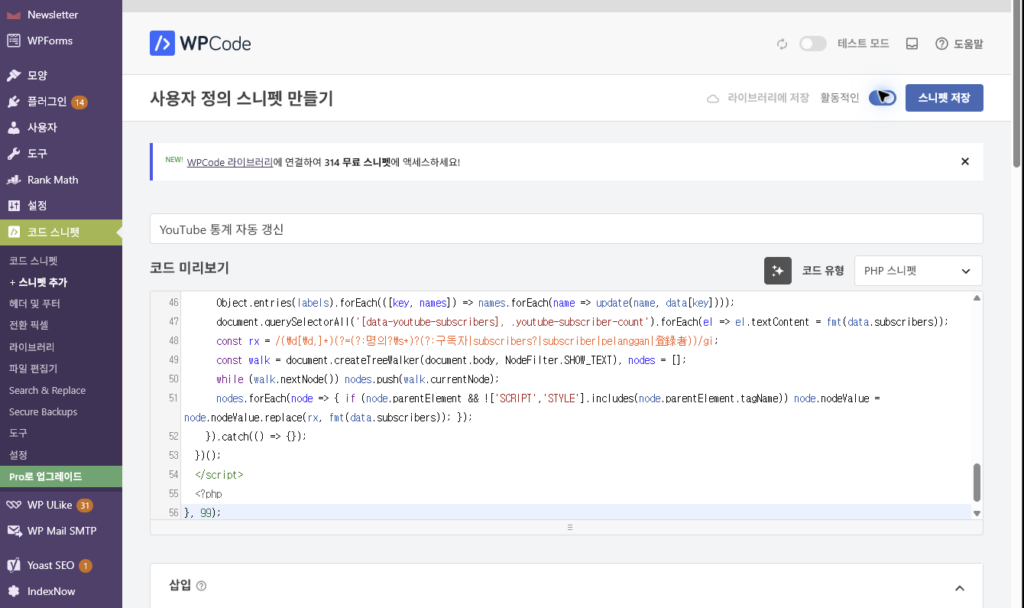1024x608 pixels.
Task: Click the WPForms form icon
Action: [14, 40]
